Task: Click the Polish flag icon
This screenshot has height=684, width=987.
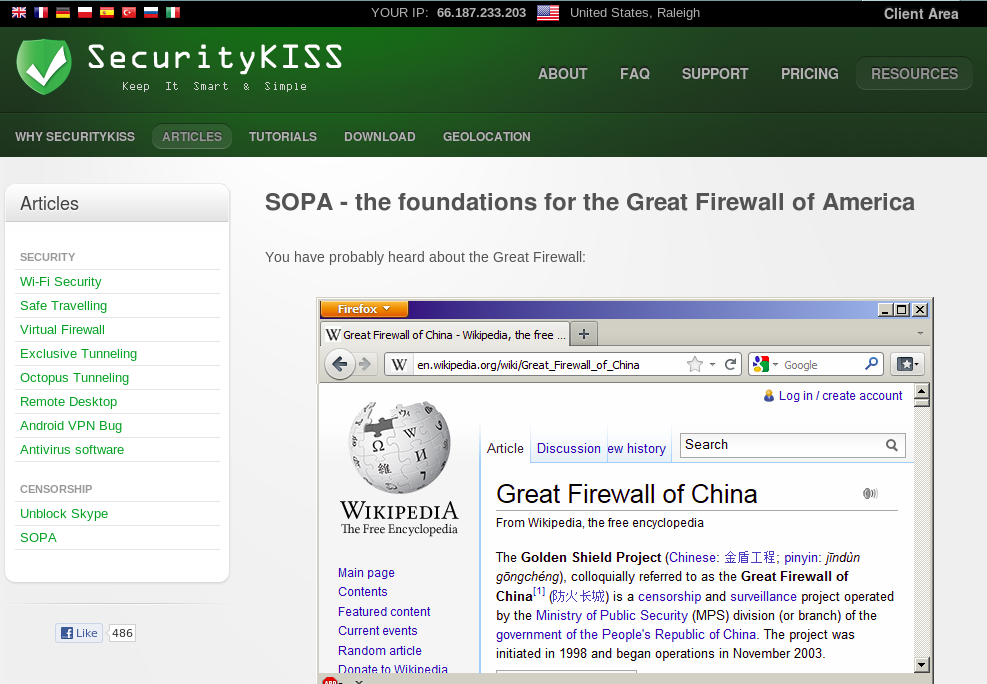Action: click(85, 13)
